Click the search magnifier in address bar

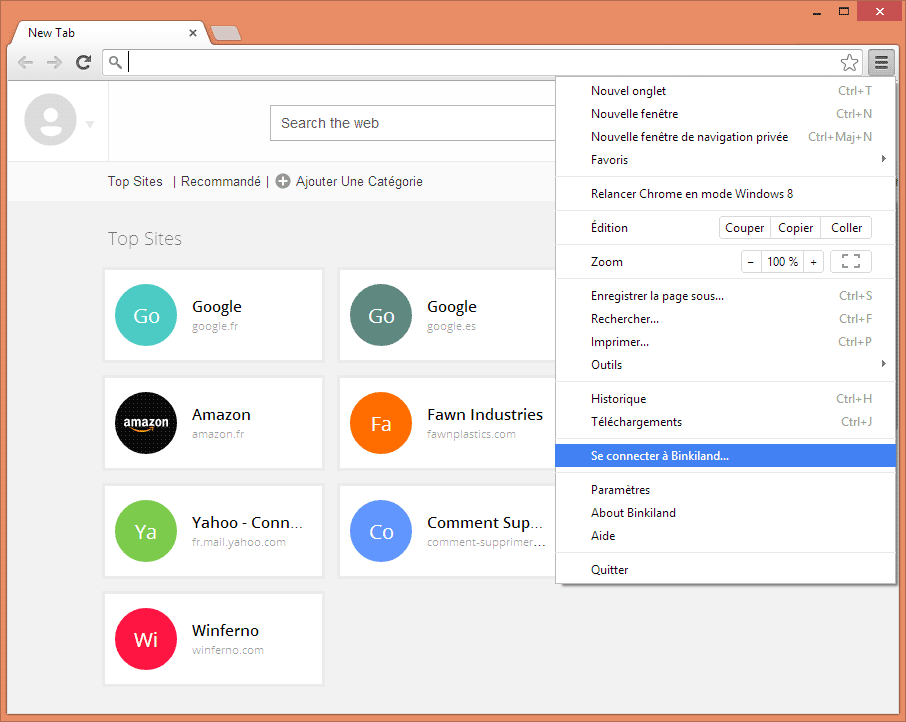116,62
